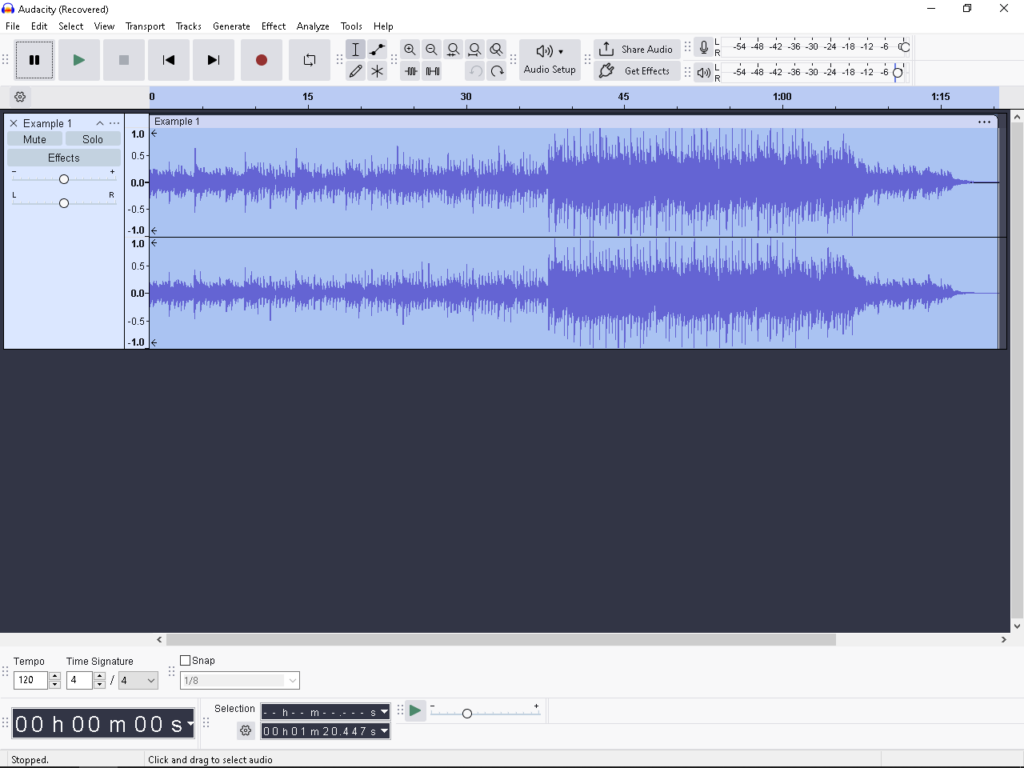Open the Audio Setup dropdown

(x=549, y=60)
